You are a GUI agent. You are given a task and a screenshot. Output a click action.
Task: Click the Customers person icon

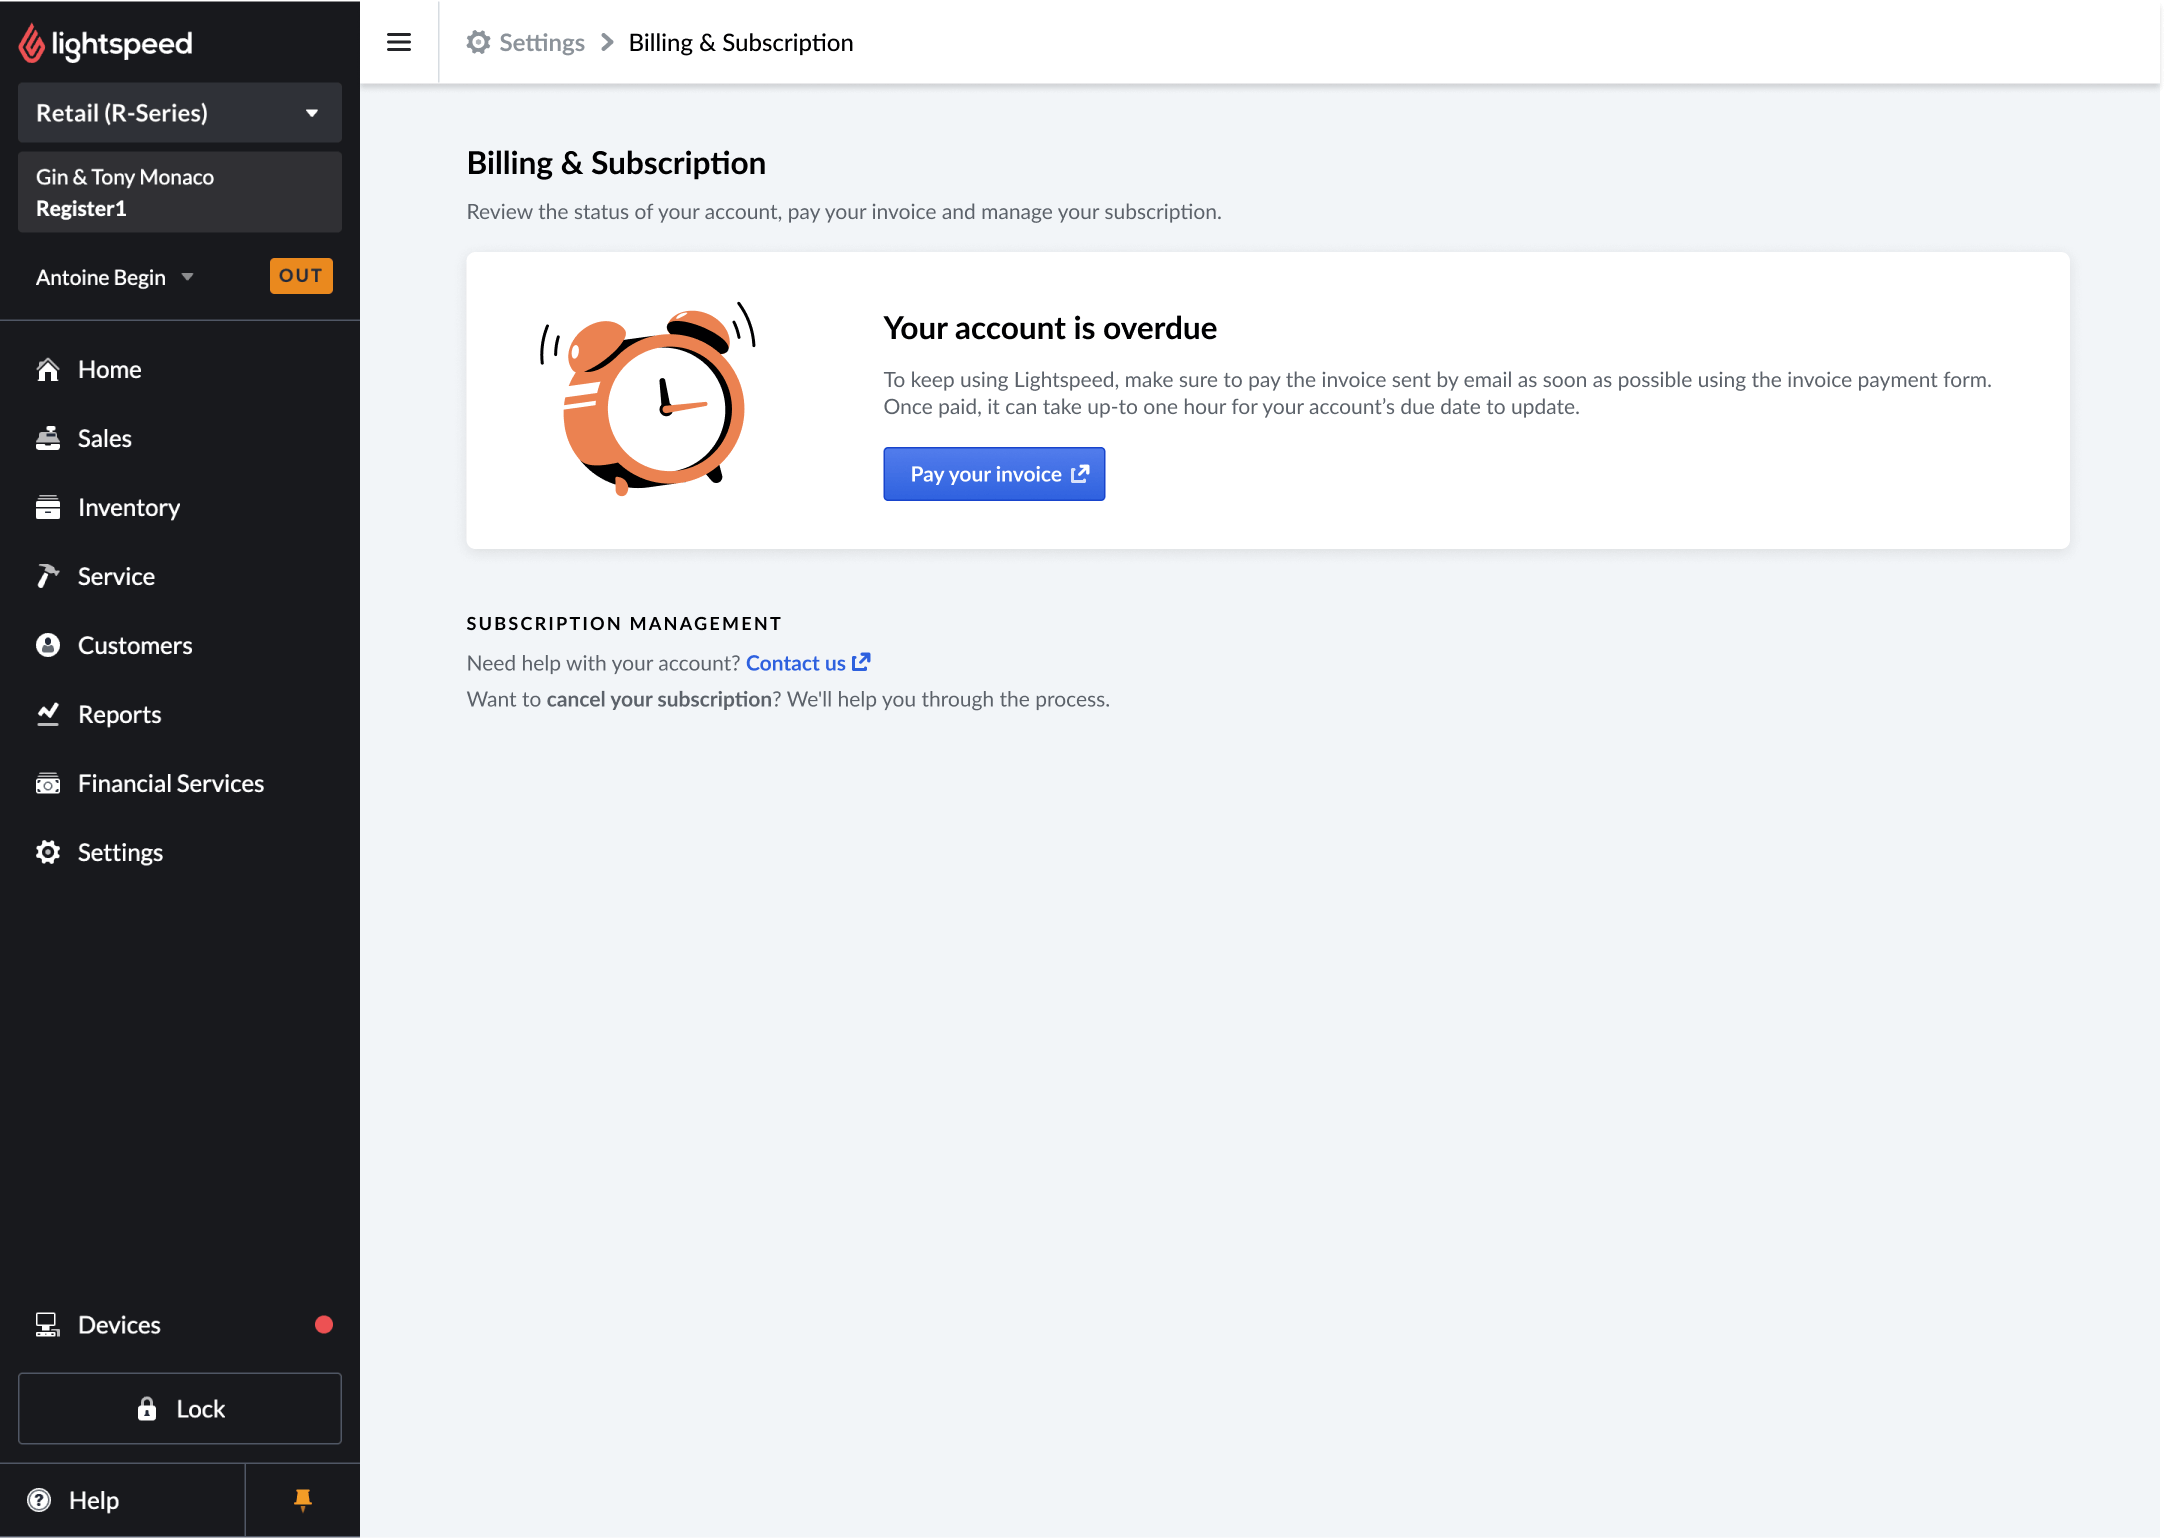click(48, 646)
